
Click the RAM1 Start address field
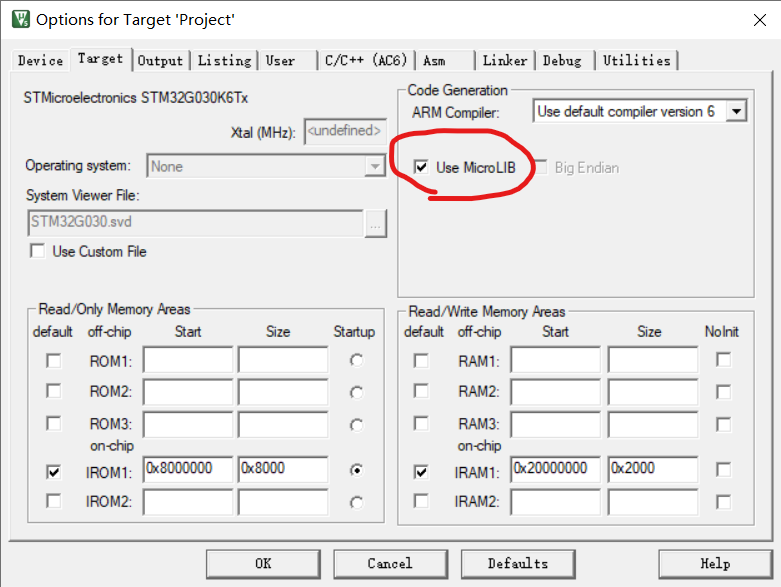pos(555,360)
